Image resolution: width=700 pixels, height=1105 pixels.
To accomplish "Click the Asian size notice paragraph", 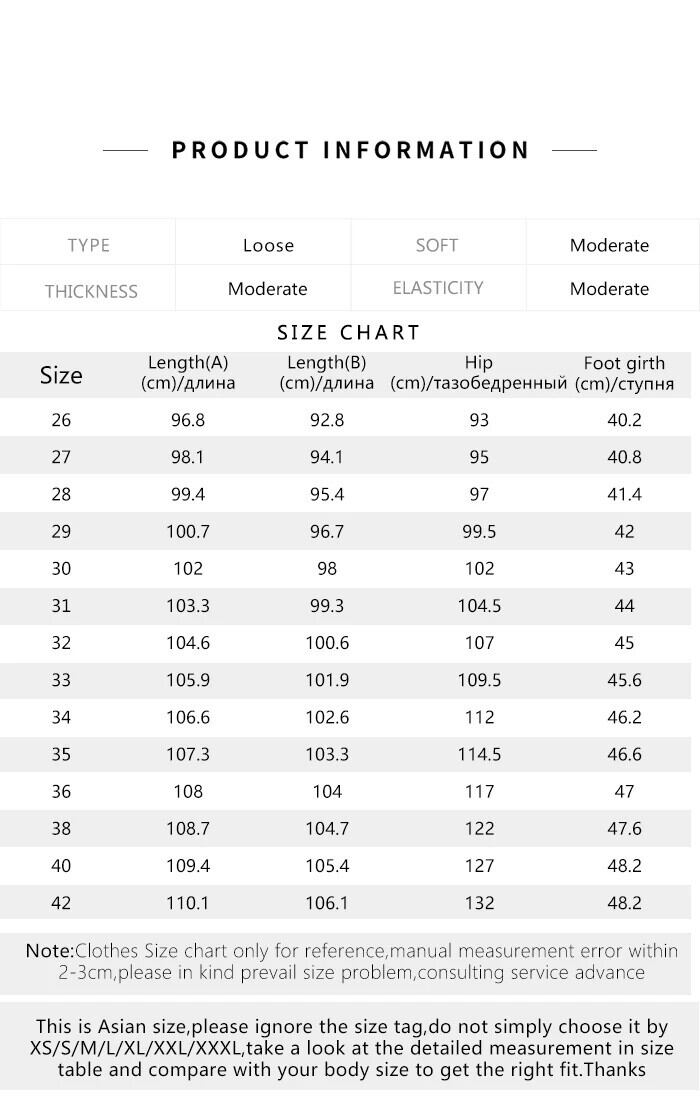I will tap(351, 1048).
